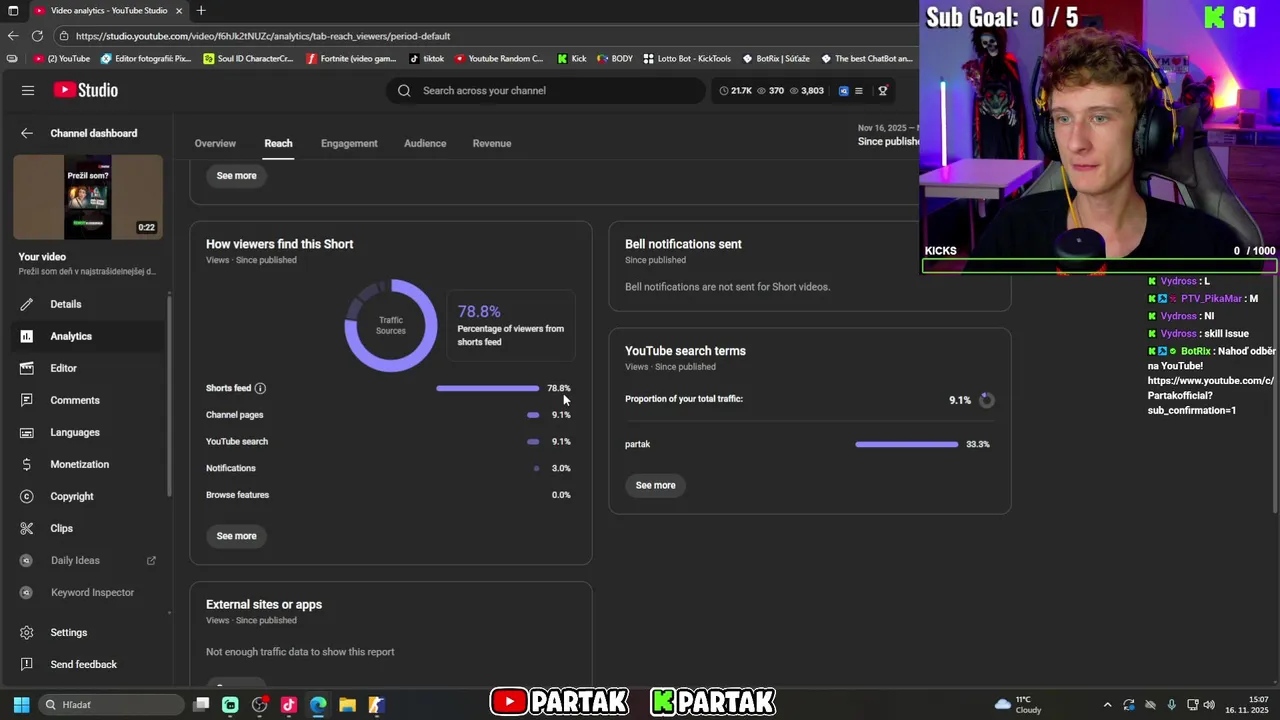Click the 'partak' search term
This screenshot has width=1280, height=720.
(638, 444)
